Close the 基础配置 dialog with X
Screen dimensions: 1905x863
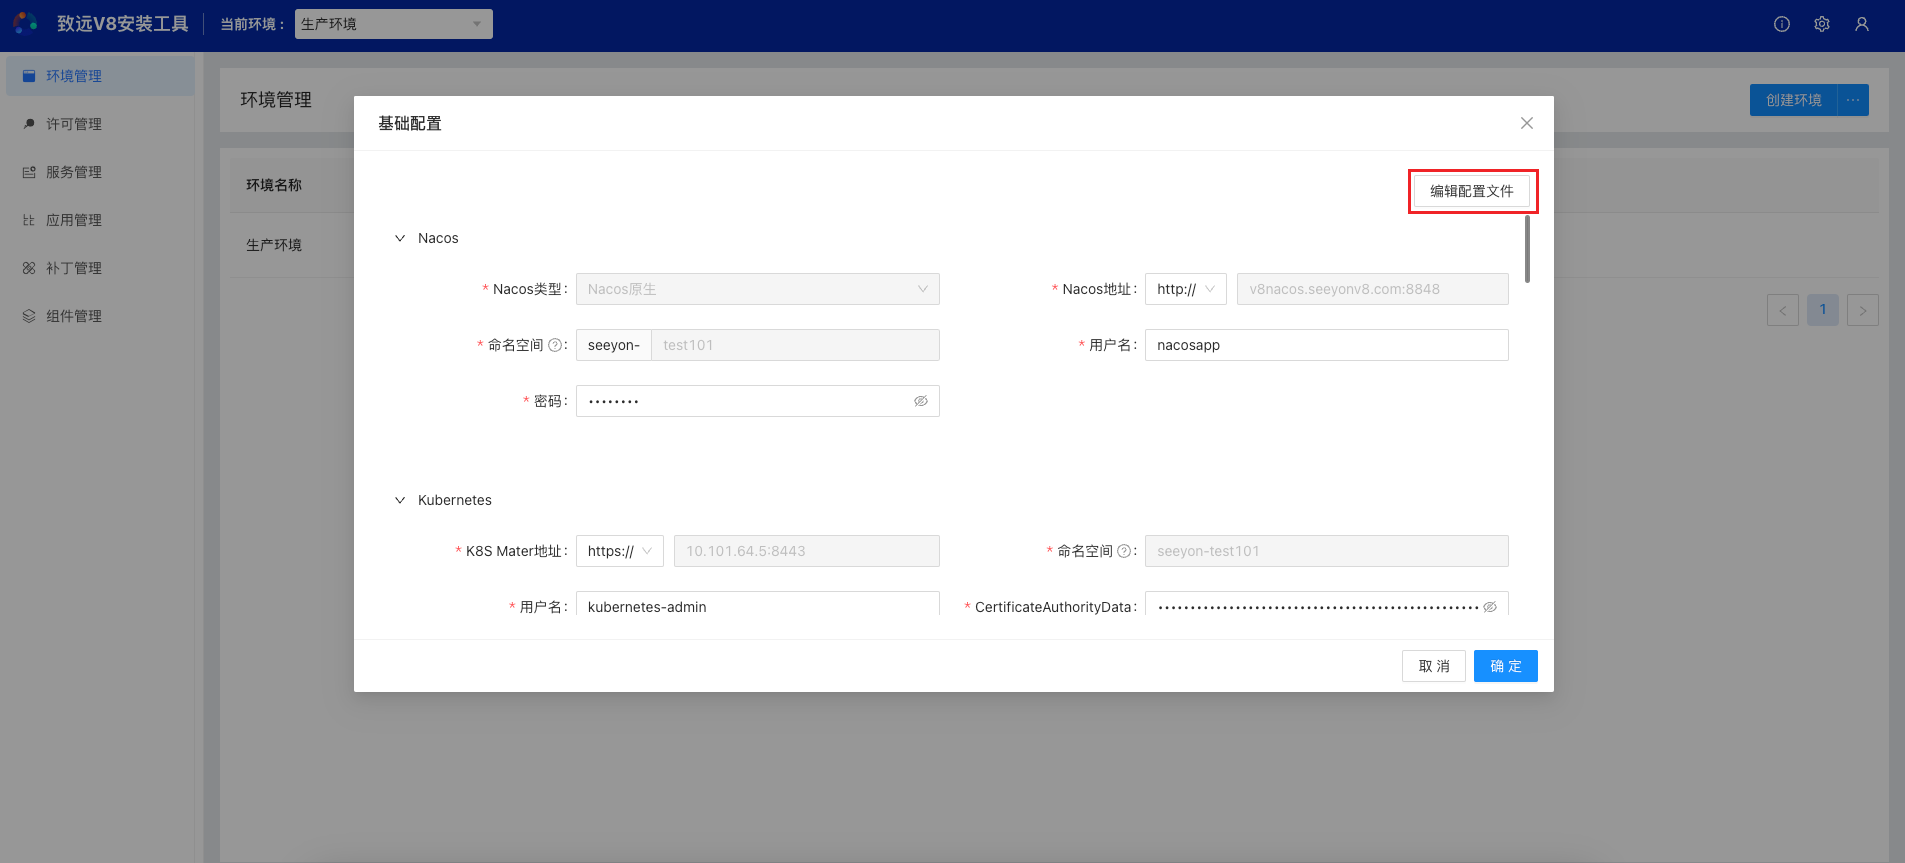(1526, 123)
